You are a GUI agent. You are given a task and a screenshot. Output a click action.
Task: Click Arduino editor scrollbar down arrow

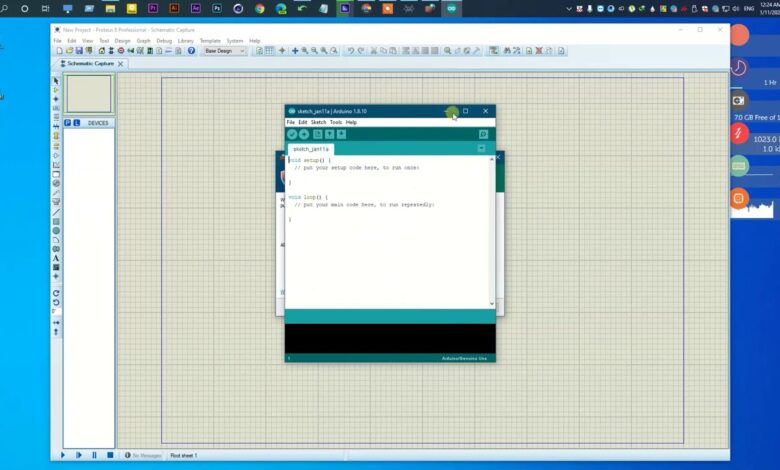click(x=491, y=304)
